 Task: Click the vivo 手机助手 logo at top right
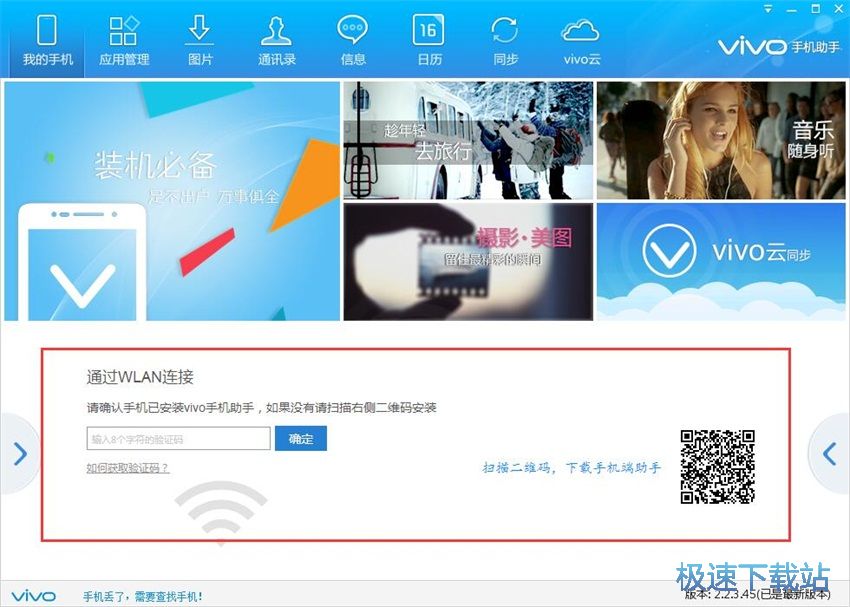click(778, 47)
